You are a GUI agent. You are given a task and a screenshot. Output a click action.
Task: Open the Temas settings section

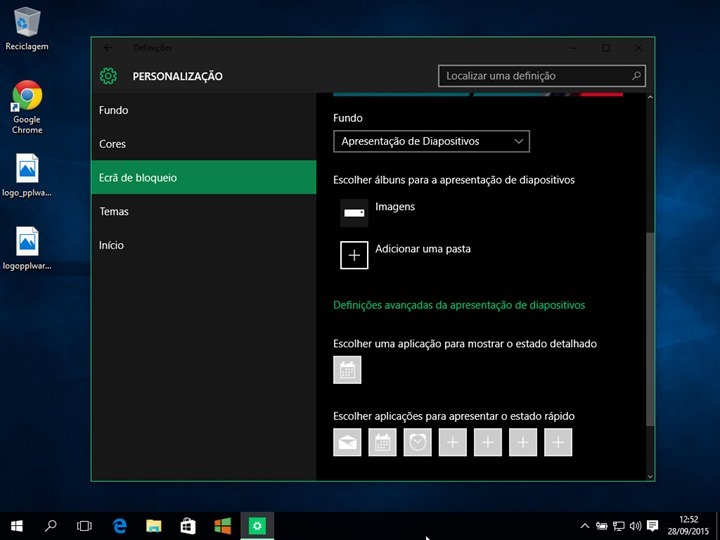(204, 211)
